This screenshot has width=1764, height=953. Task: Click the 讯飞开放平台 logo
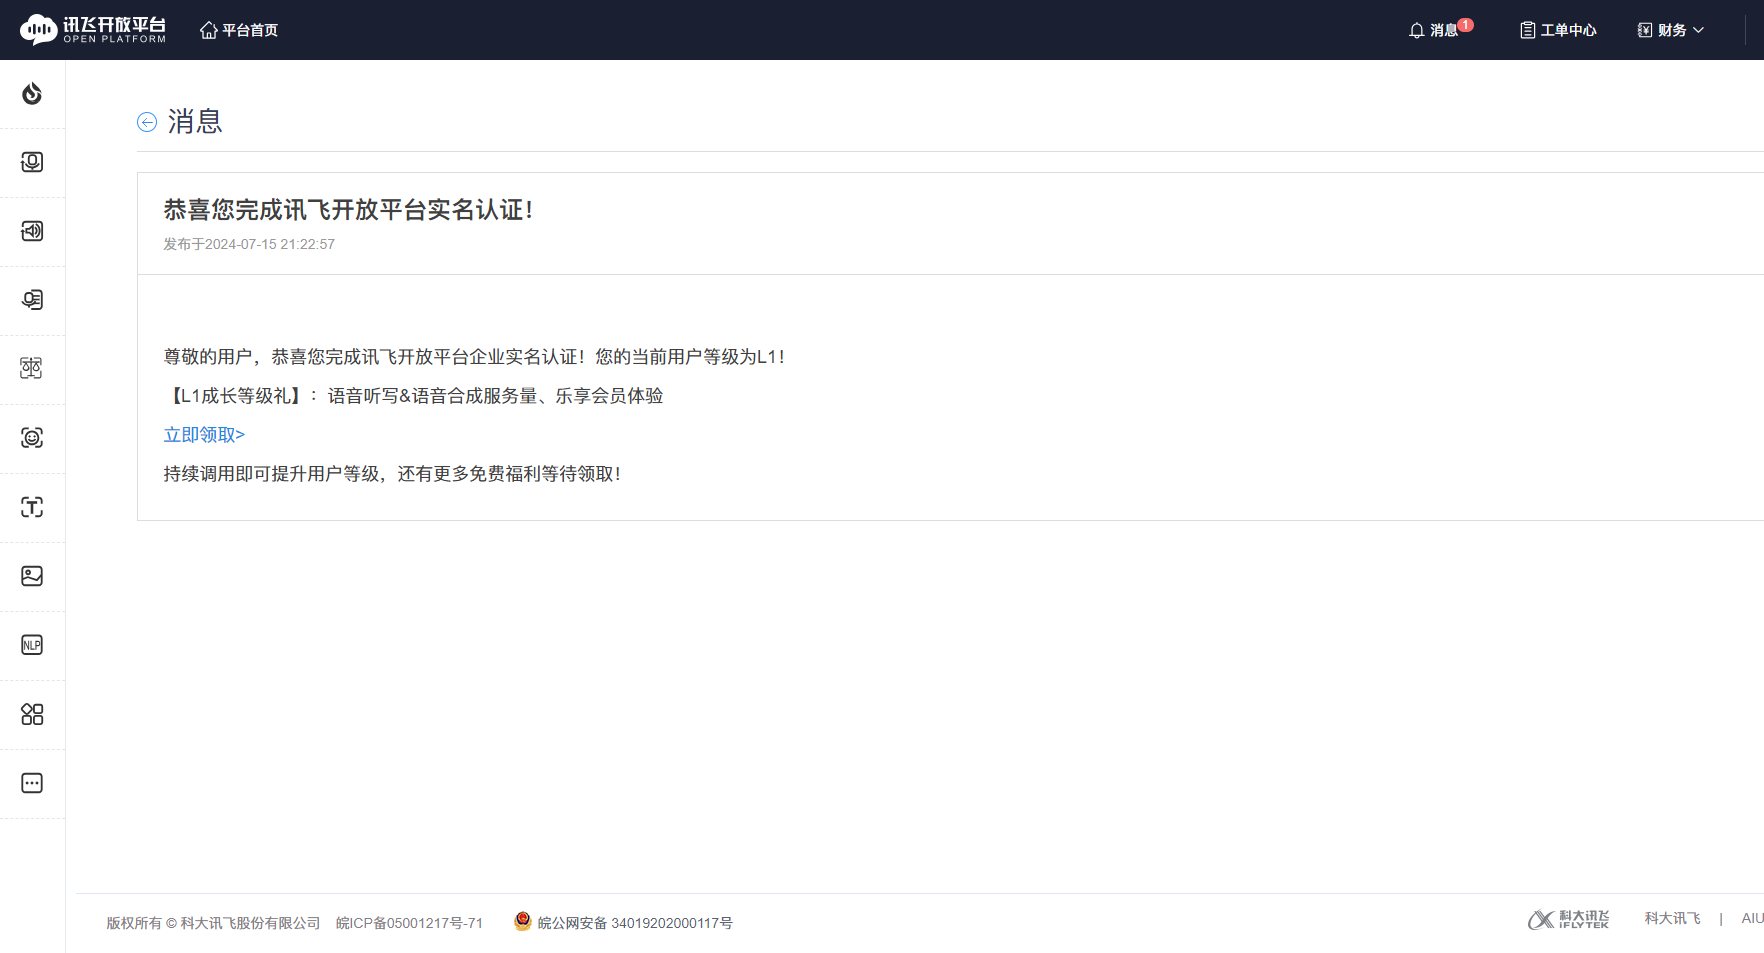[x=93, y=30]
